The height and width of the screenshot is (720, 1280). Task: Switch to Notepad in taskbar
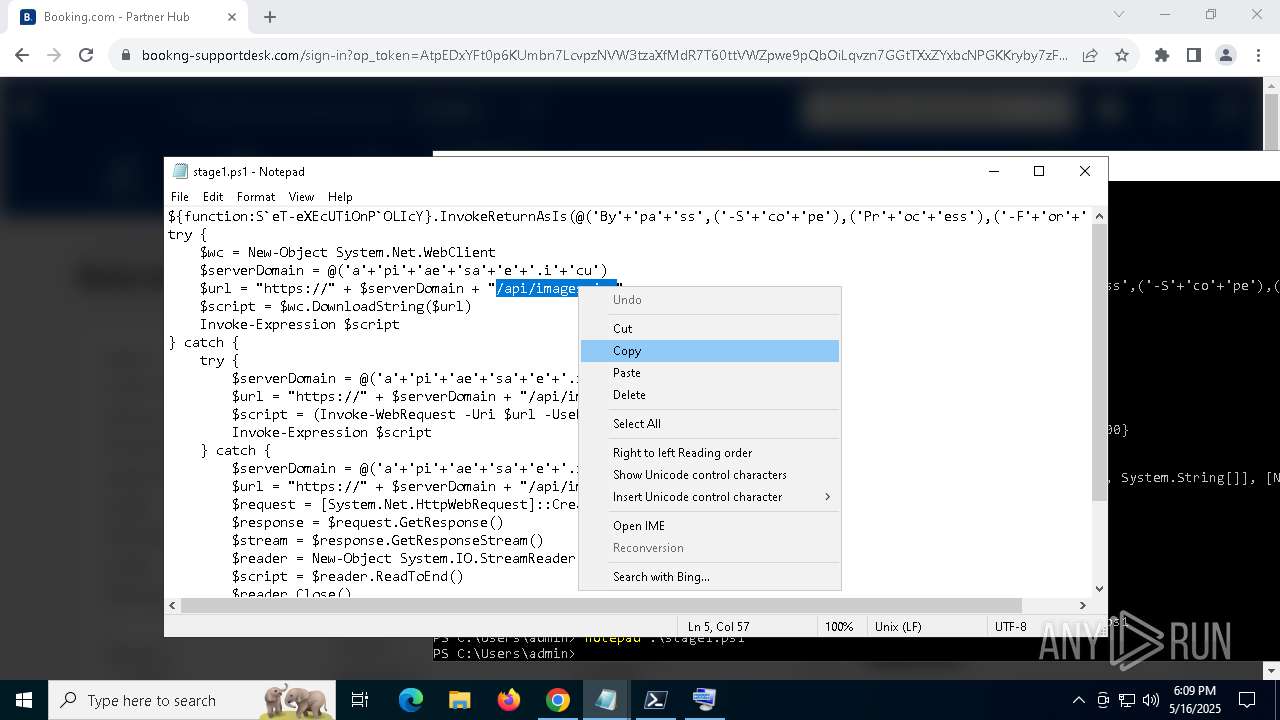(606, 700)
